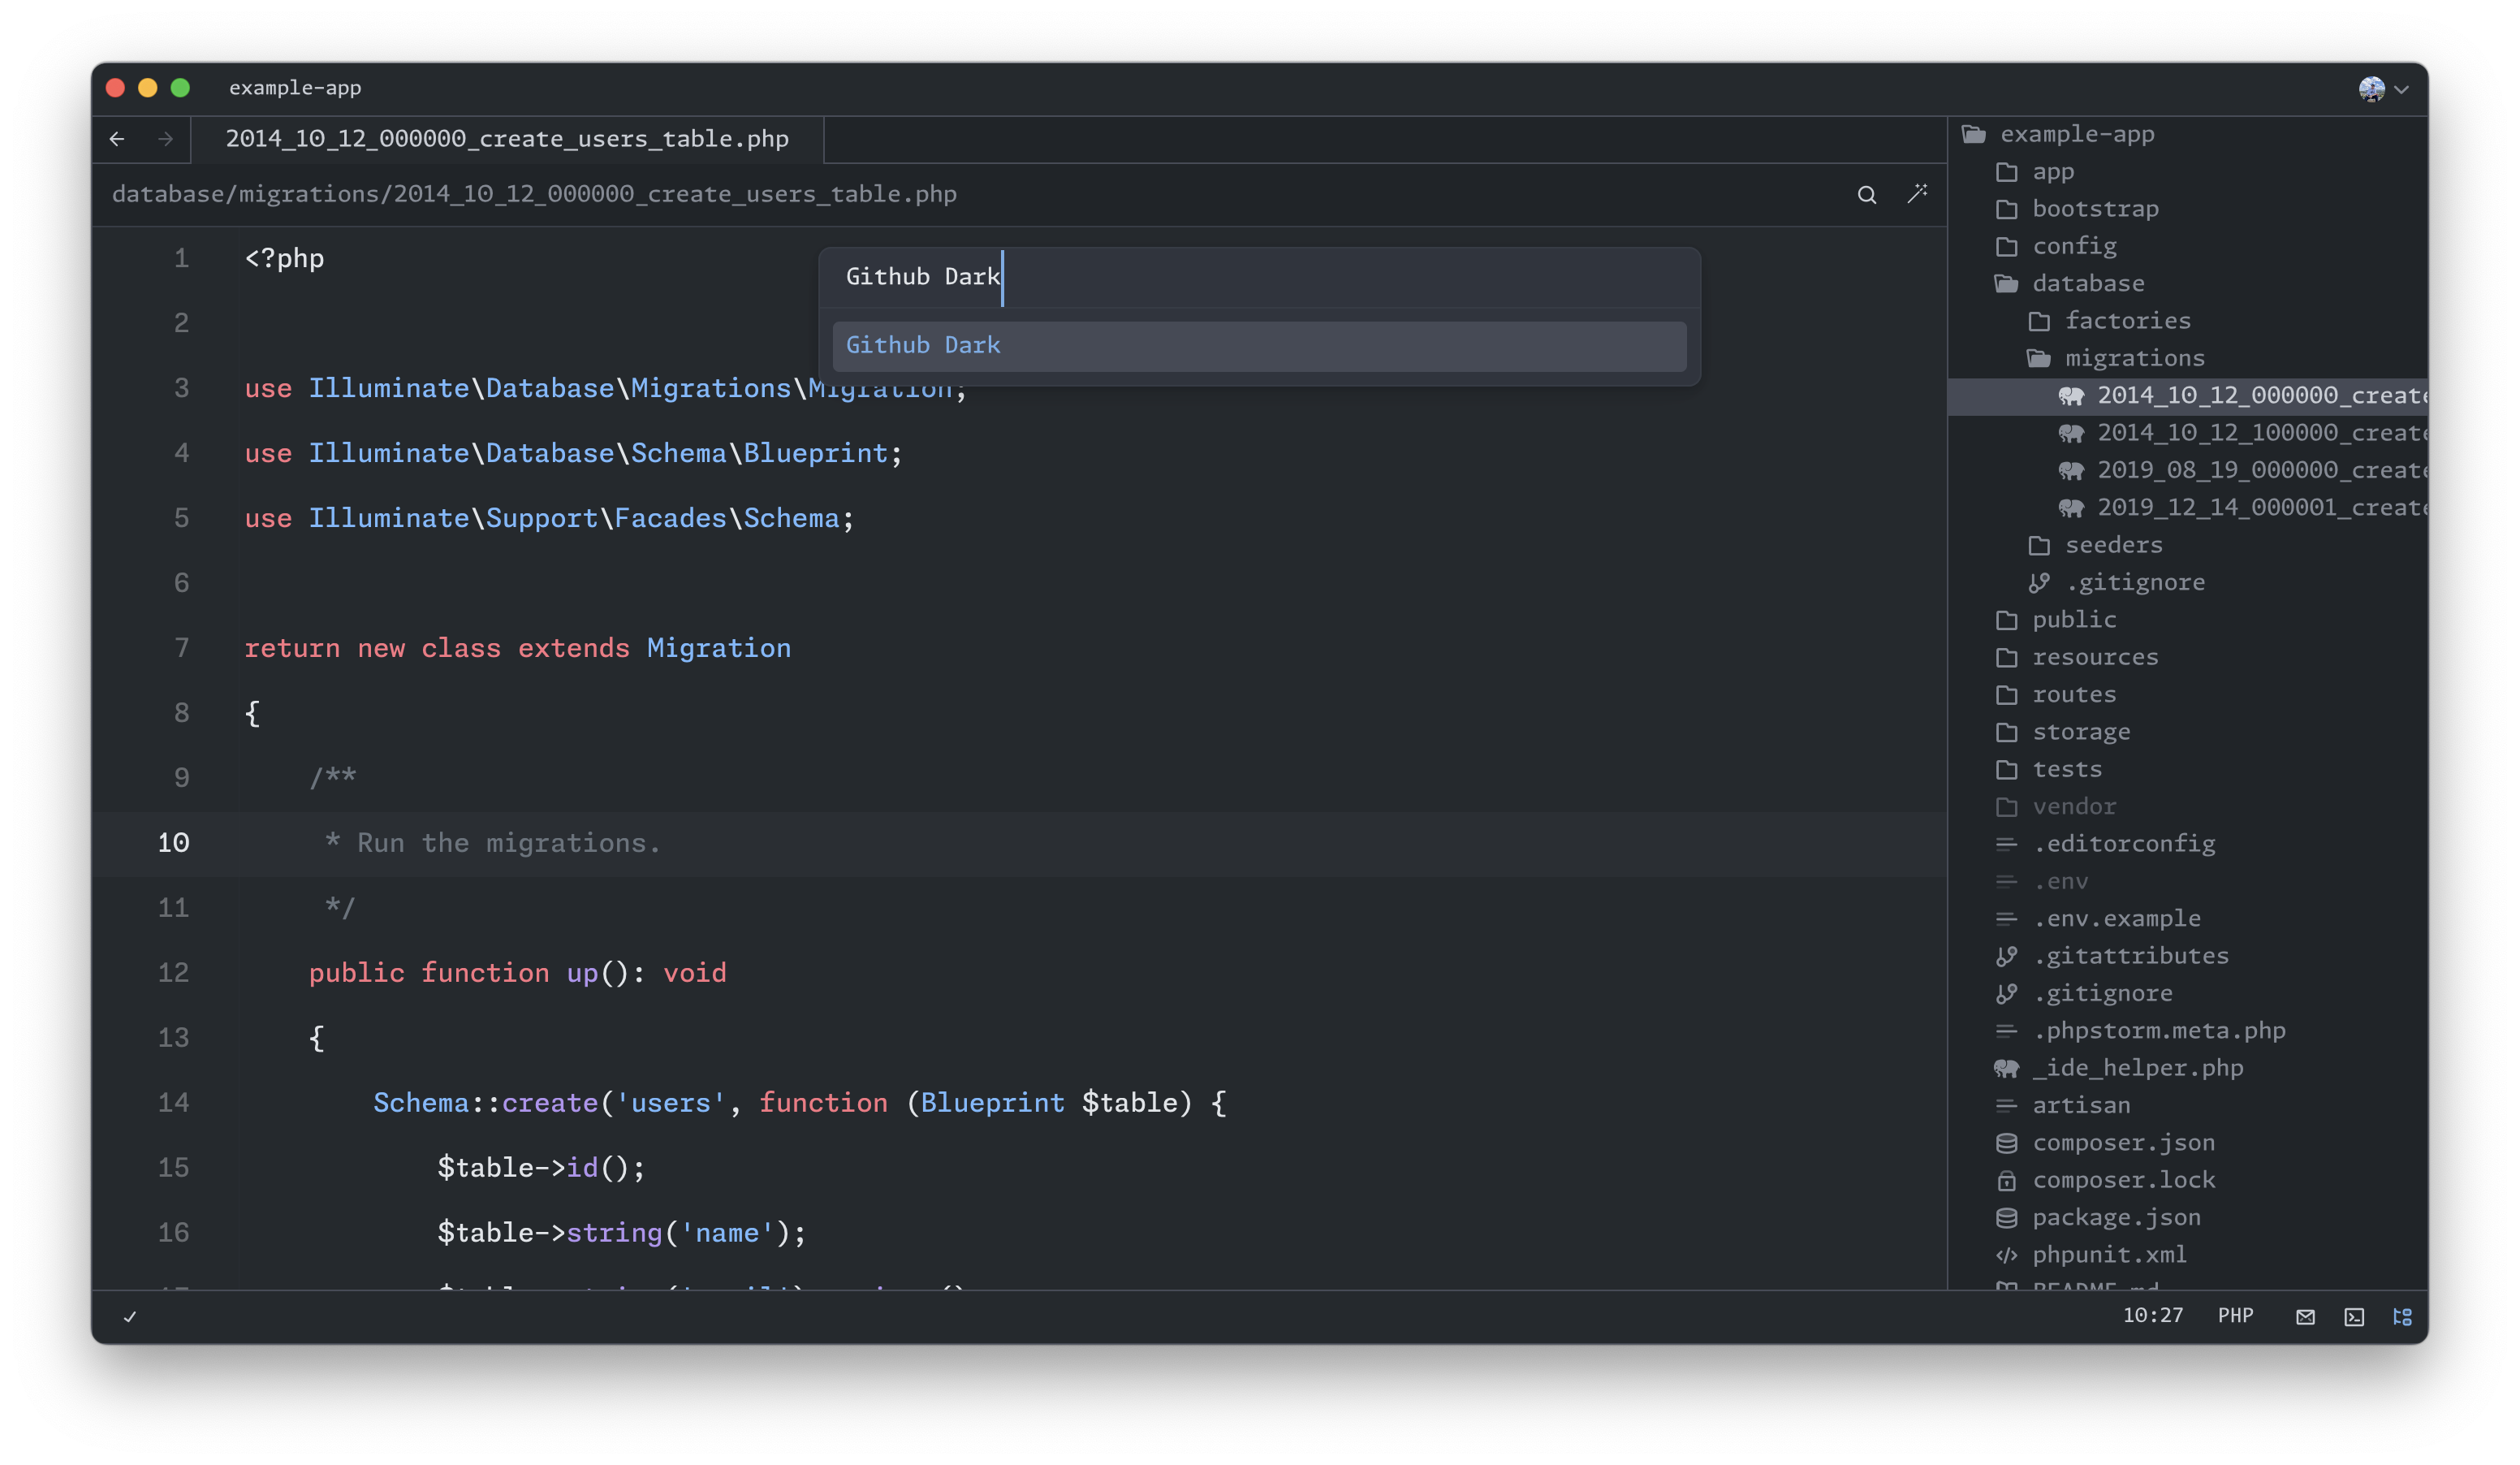Viewport: 2520px width, 1465px height.
Task: Navigate forward with the right arrow
Action: 166,139
